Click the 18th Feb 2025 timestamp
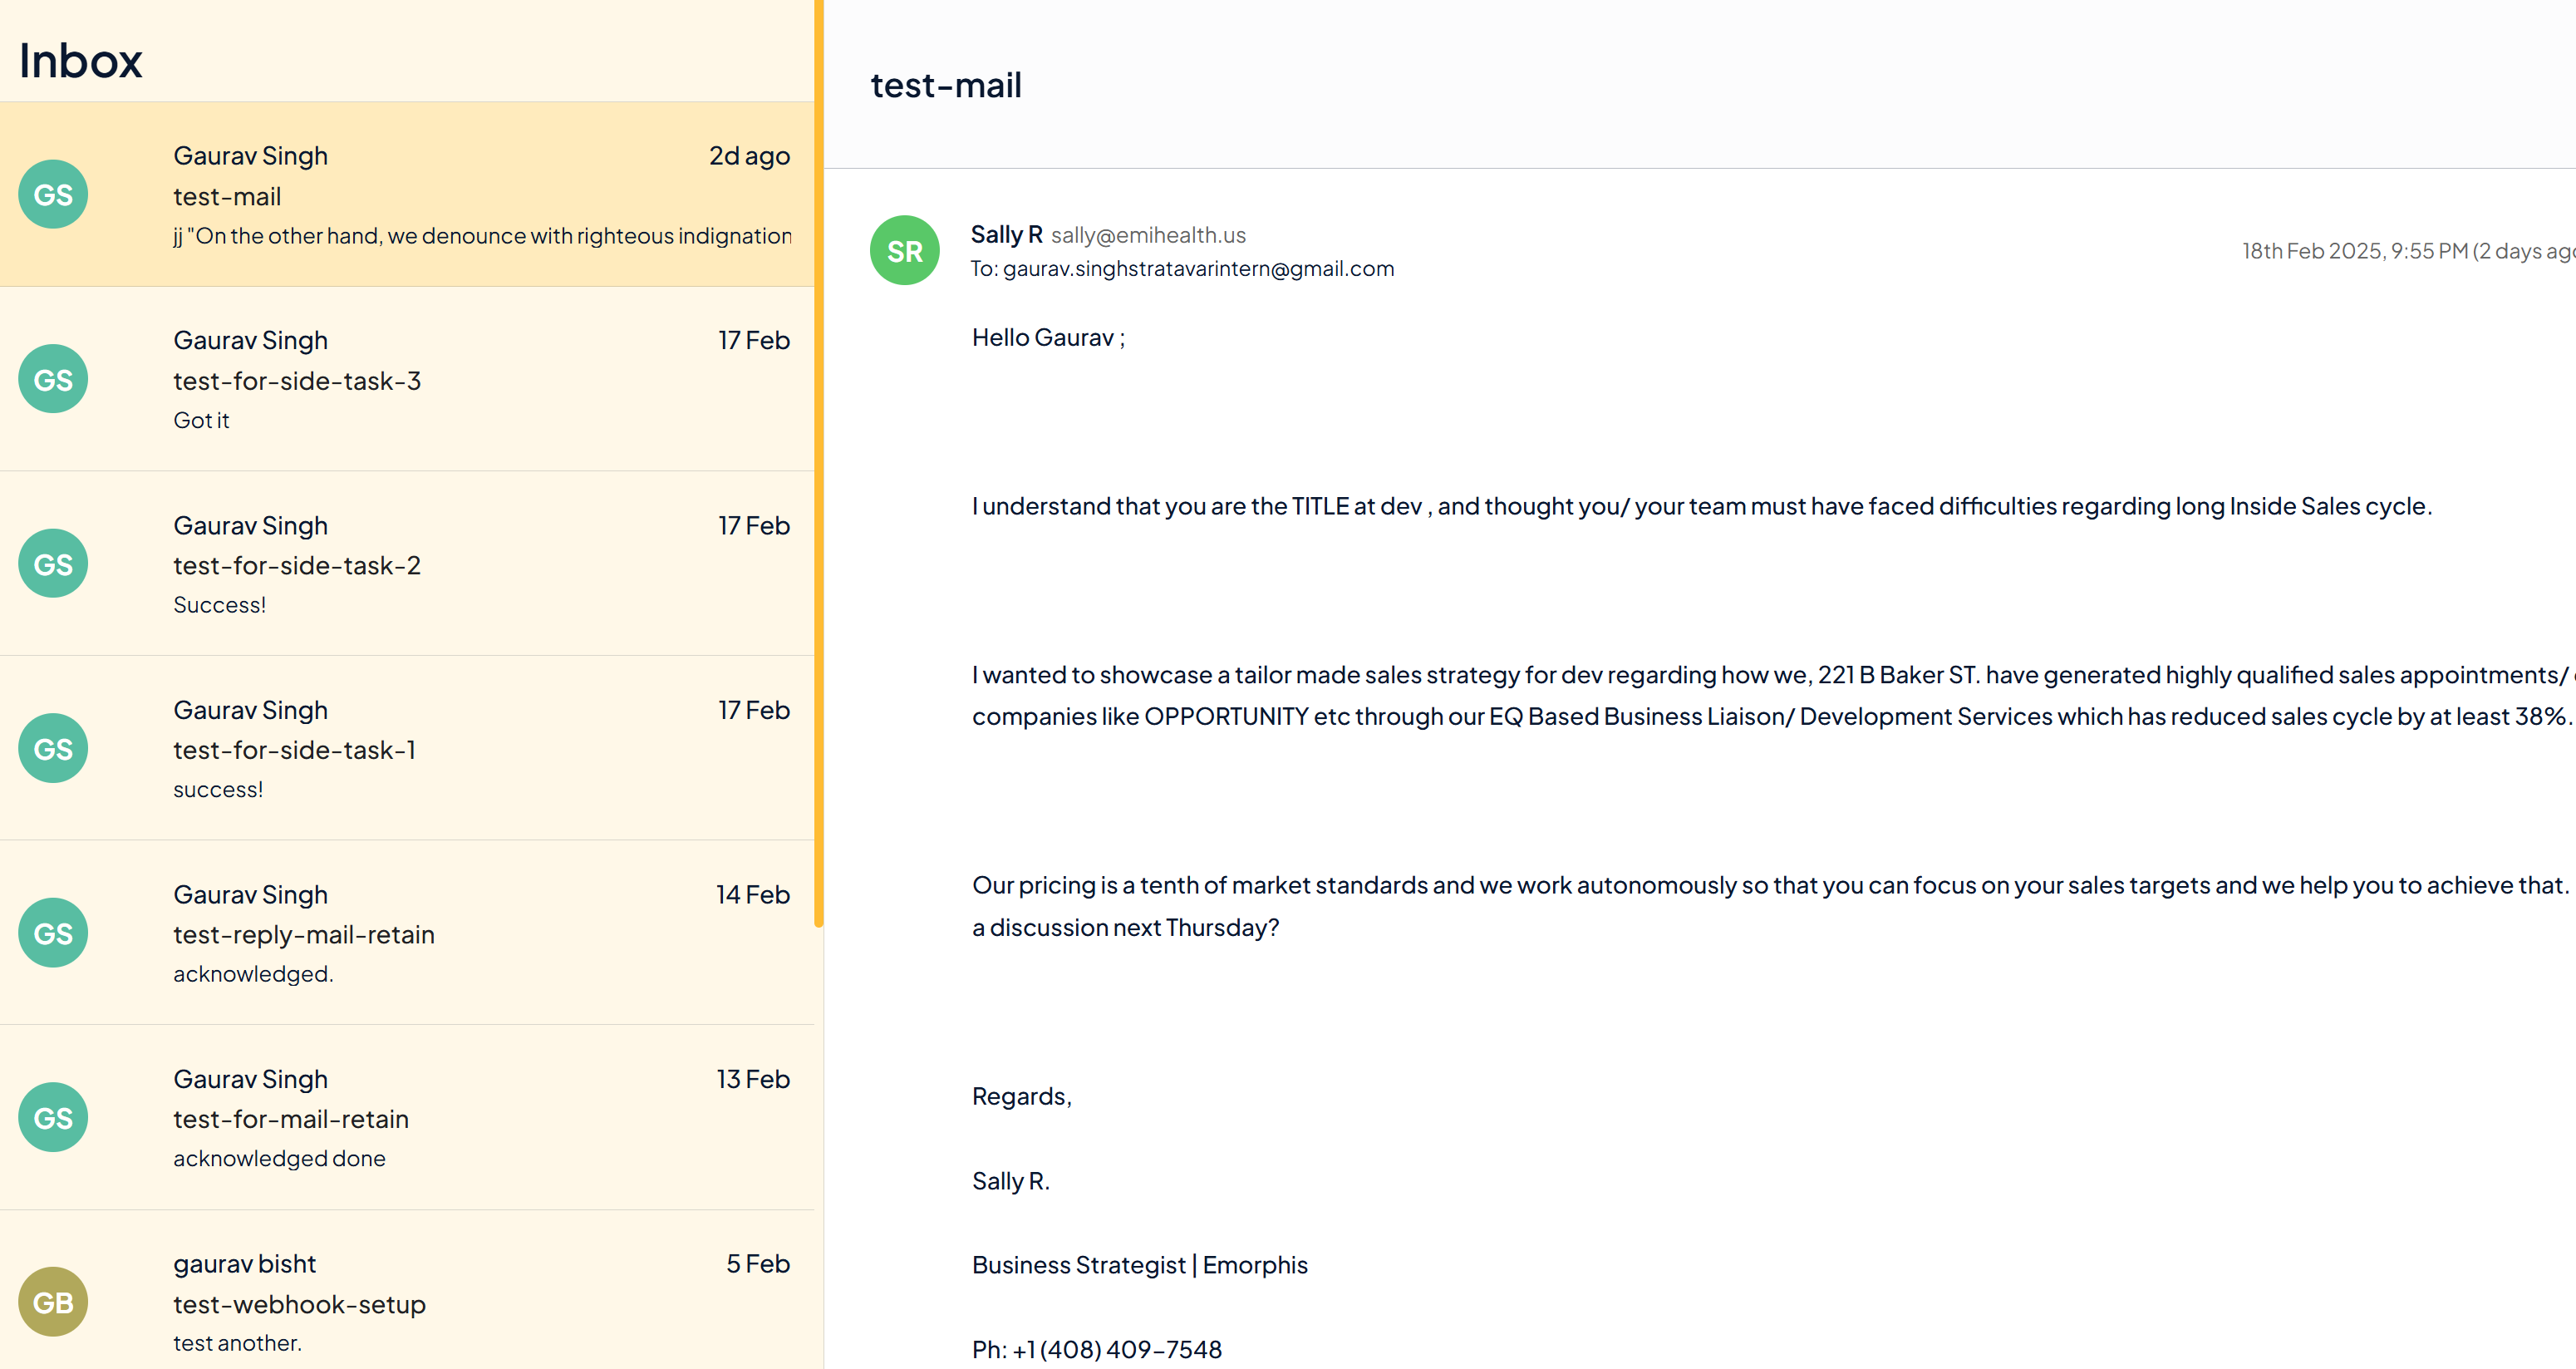 click(x=2408, y=251)
